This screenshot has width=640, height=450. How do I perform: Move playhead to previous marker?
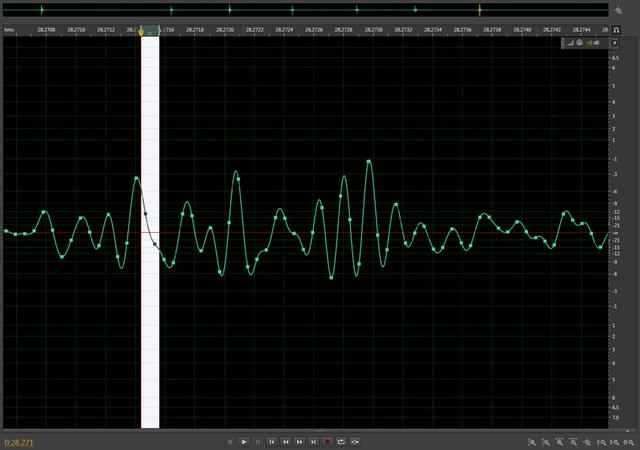[271, 441]
